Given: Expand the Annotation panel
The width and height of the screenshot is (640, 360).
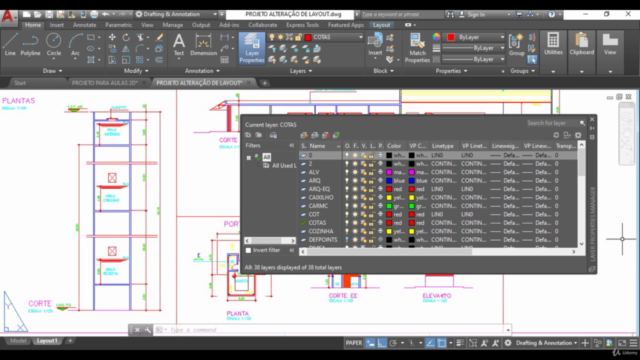Looking at the screenshot, I should click(202, 71).
